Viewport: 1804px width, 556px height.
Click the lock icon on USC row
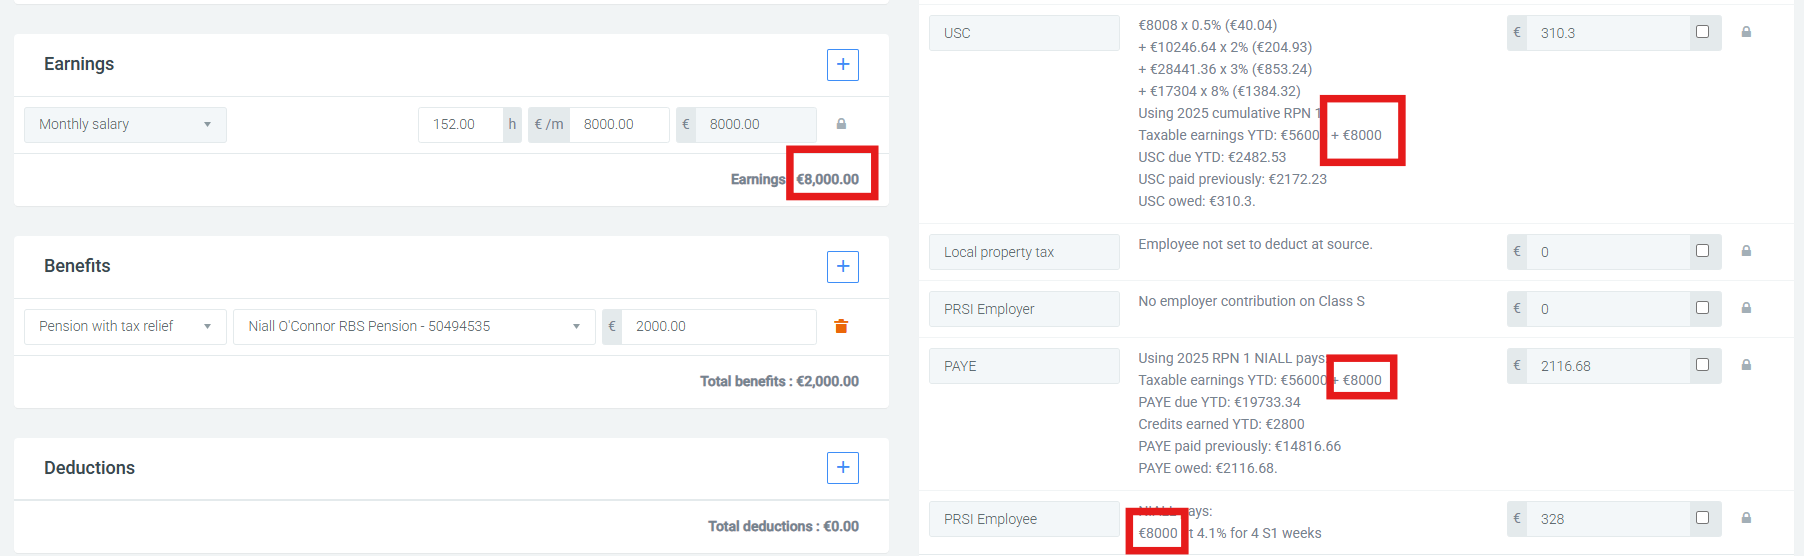click(x=1746, y=33)
